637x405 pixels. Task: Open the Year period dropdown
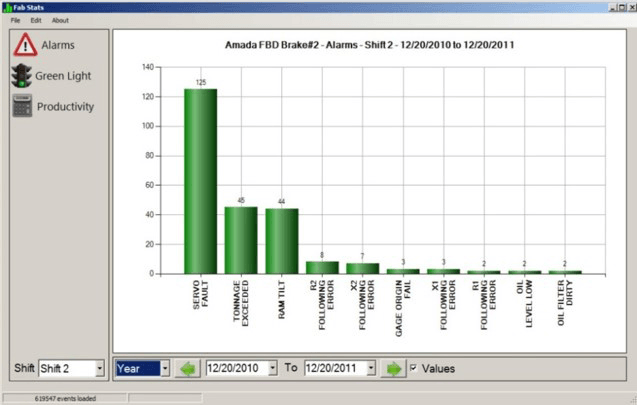click(165, 368)
